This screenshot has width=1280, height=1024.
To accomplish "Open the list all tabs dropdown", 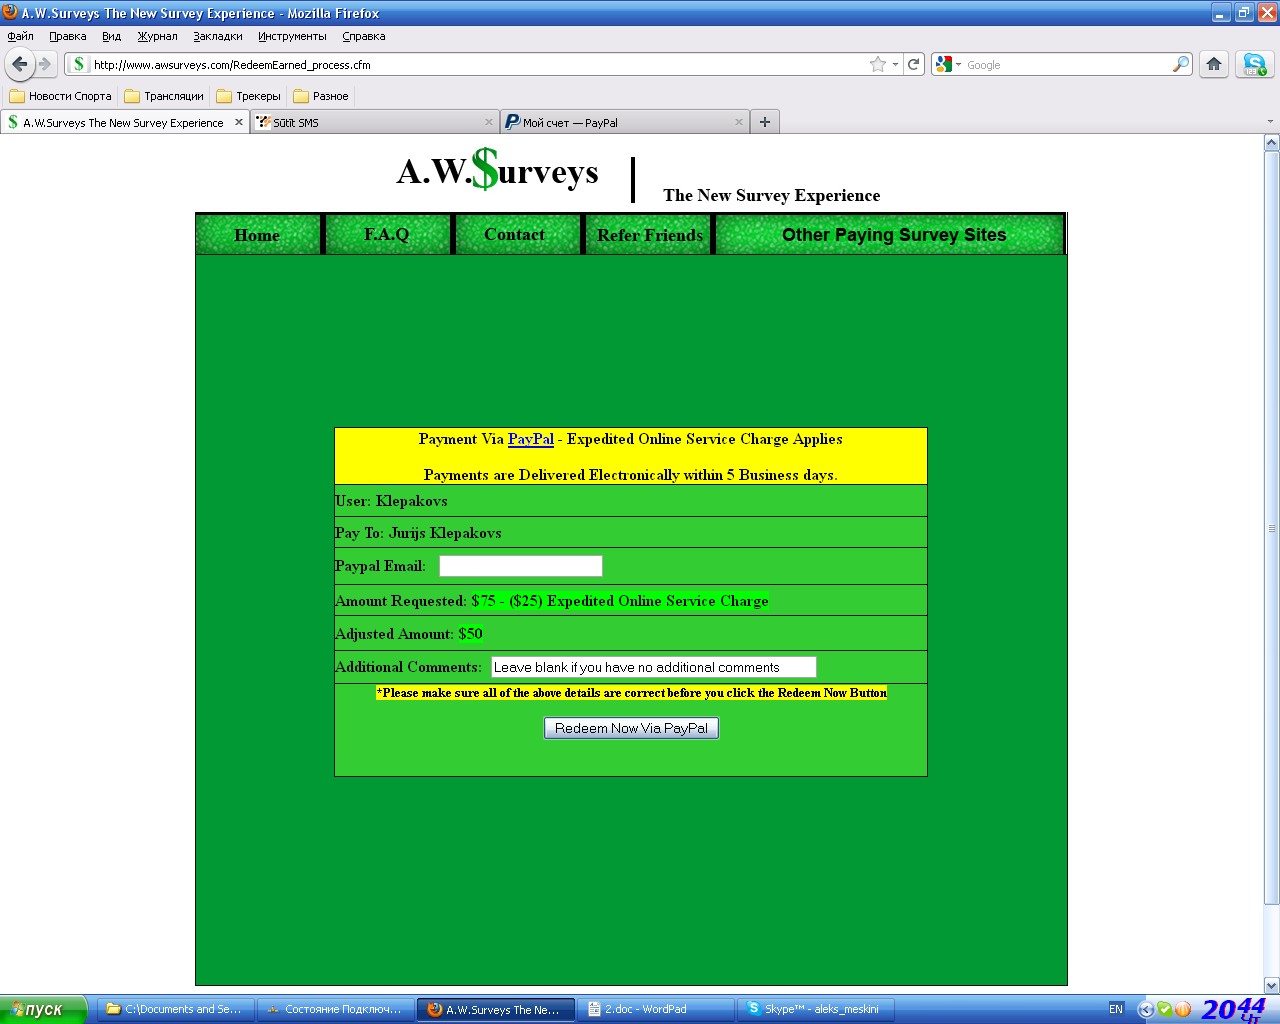I will pyautogui.click(x=1270, y=122).
